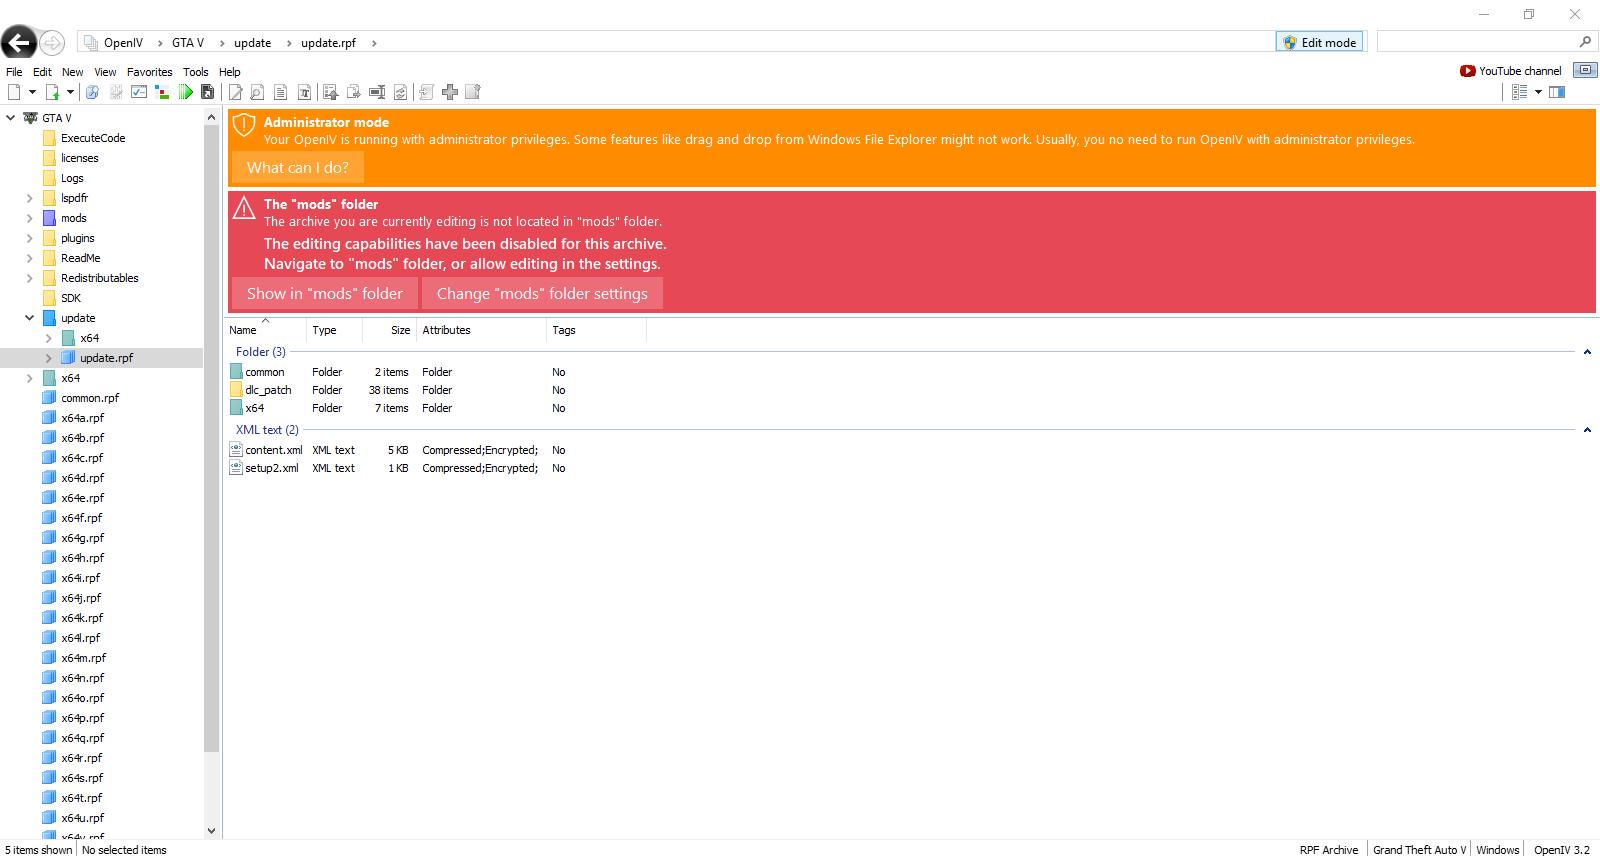Click the replace swap-arrows toolbar icon

[x=400, y=92]
